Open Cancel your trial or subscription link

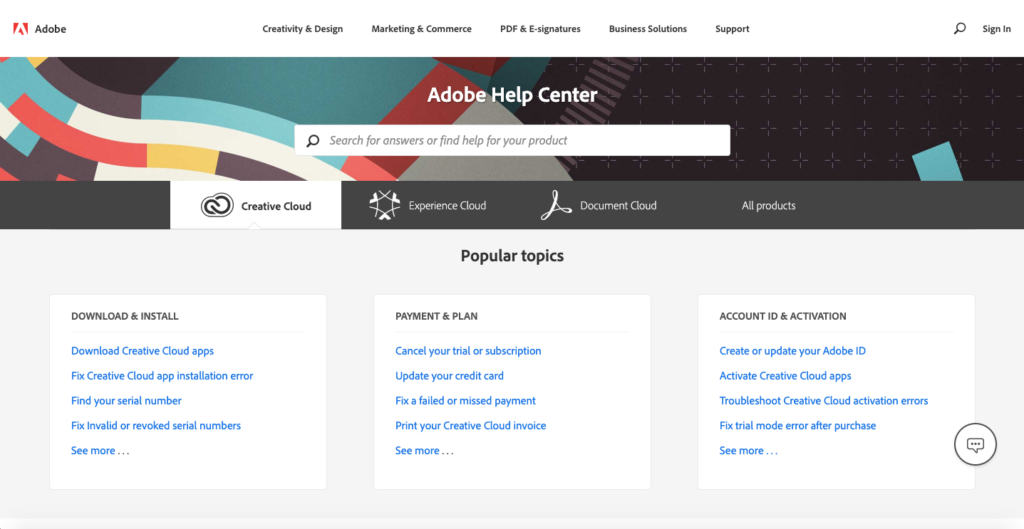coord(468,351)
